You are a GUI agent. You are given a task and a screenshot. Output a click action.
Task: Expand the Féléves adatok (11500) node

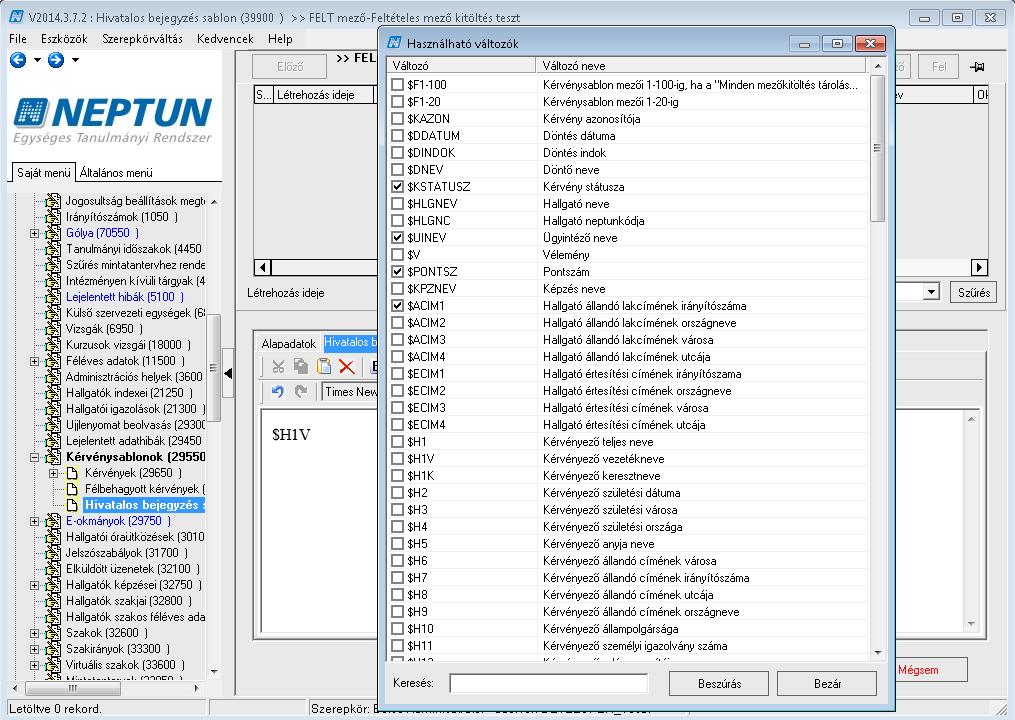34,361
